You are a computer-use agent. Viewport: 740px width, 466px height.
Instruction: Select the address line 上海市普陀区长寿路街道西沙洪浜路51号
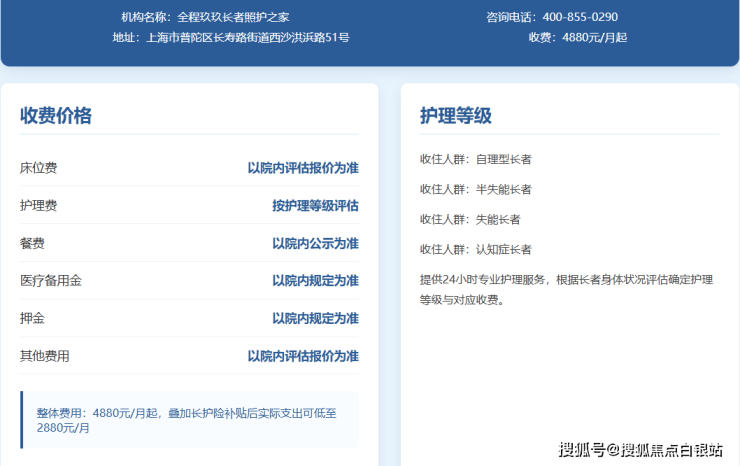tap(248, 38)
